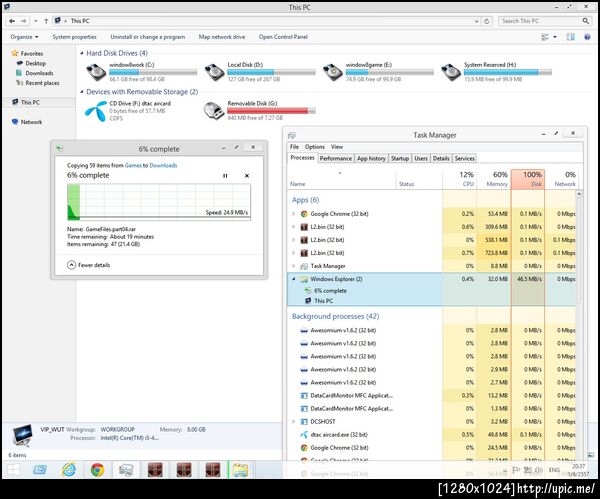Viewport: 600px width, 499px height.
Task: Open the address bar history dropdown
Action: (476, 21)
